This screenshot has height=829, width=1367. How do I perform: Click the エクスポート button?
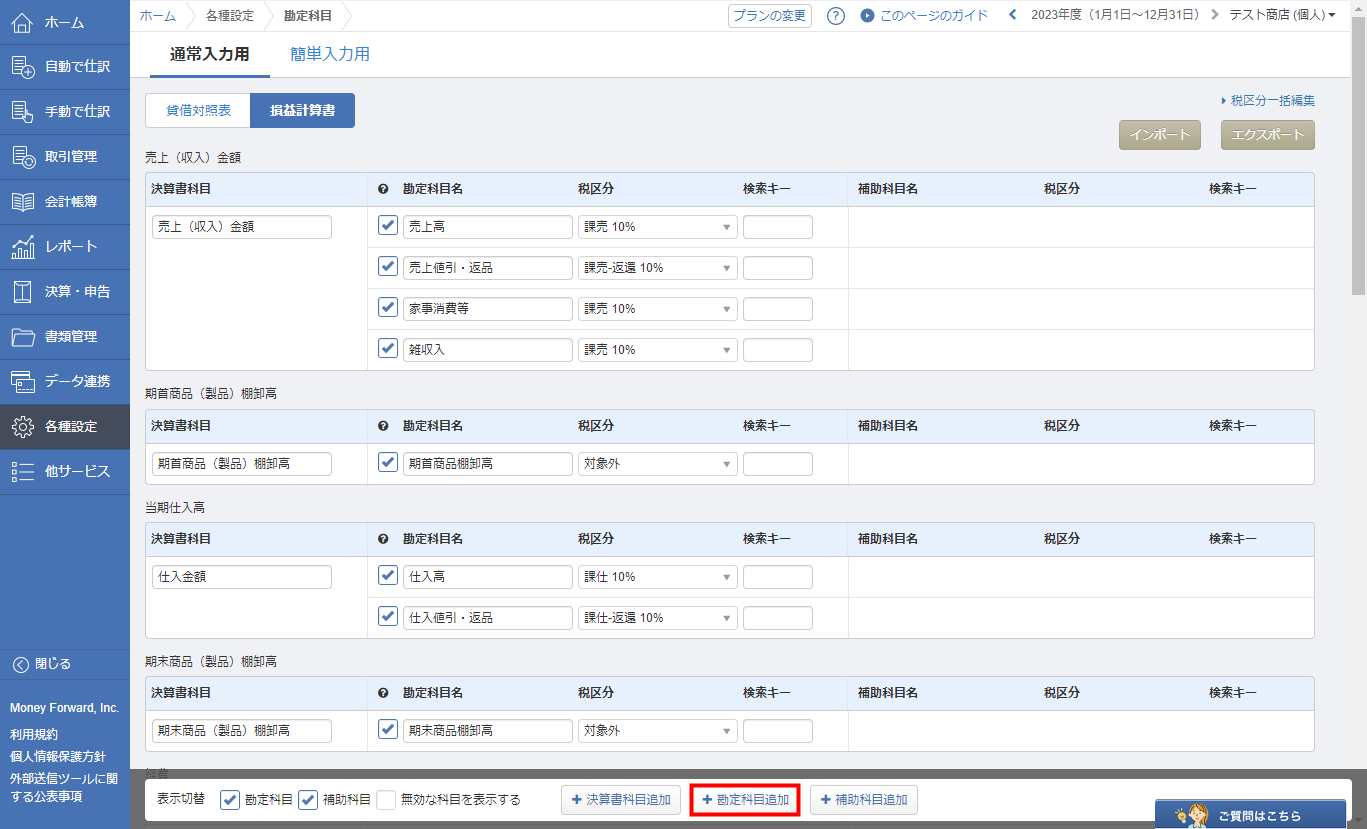point(1267,135)
